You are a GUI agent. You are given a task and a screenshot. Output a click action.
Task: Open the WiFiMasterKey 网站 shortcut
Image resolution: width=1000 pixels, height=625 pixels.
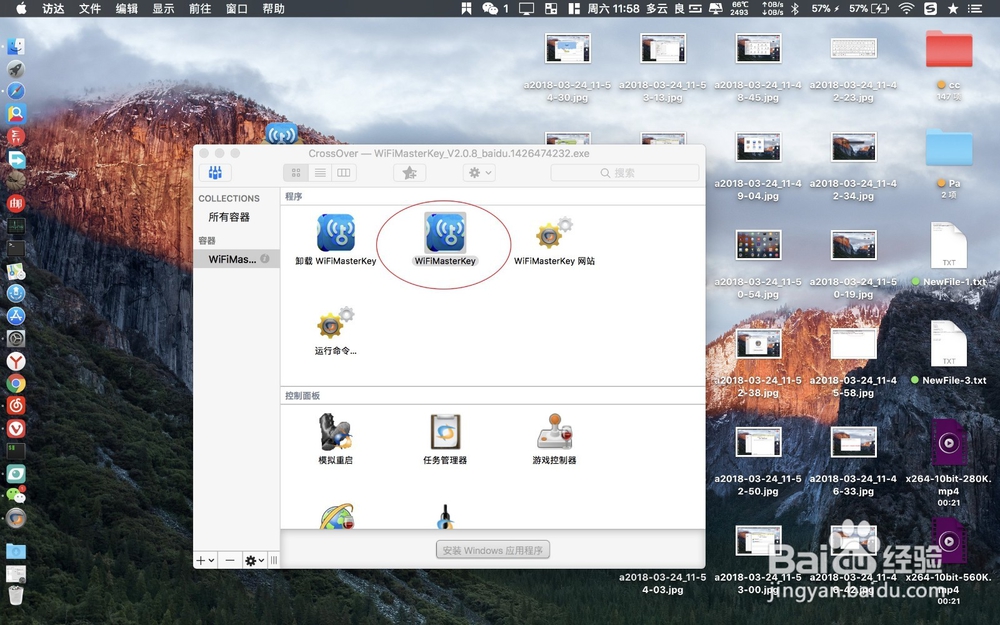click(x=554, y=233)
